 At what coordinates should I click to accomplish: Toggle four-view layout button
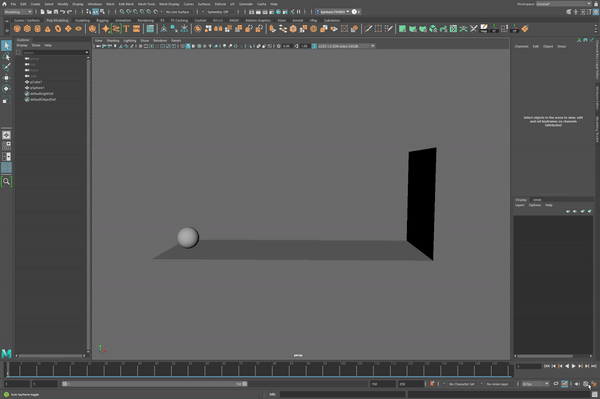coord(7,146)
